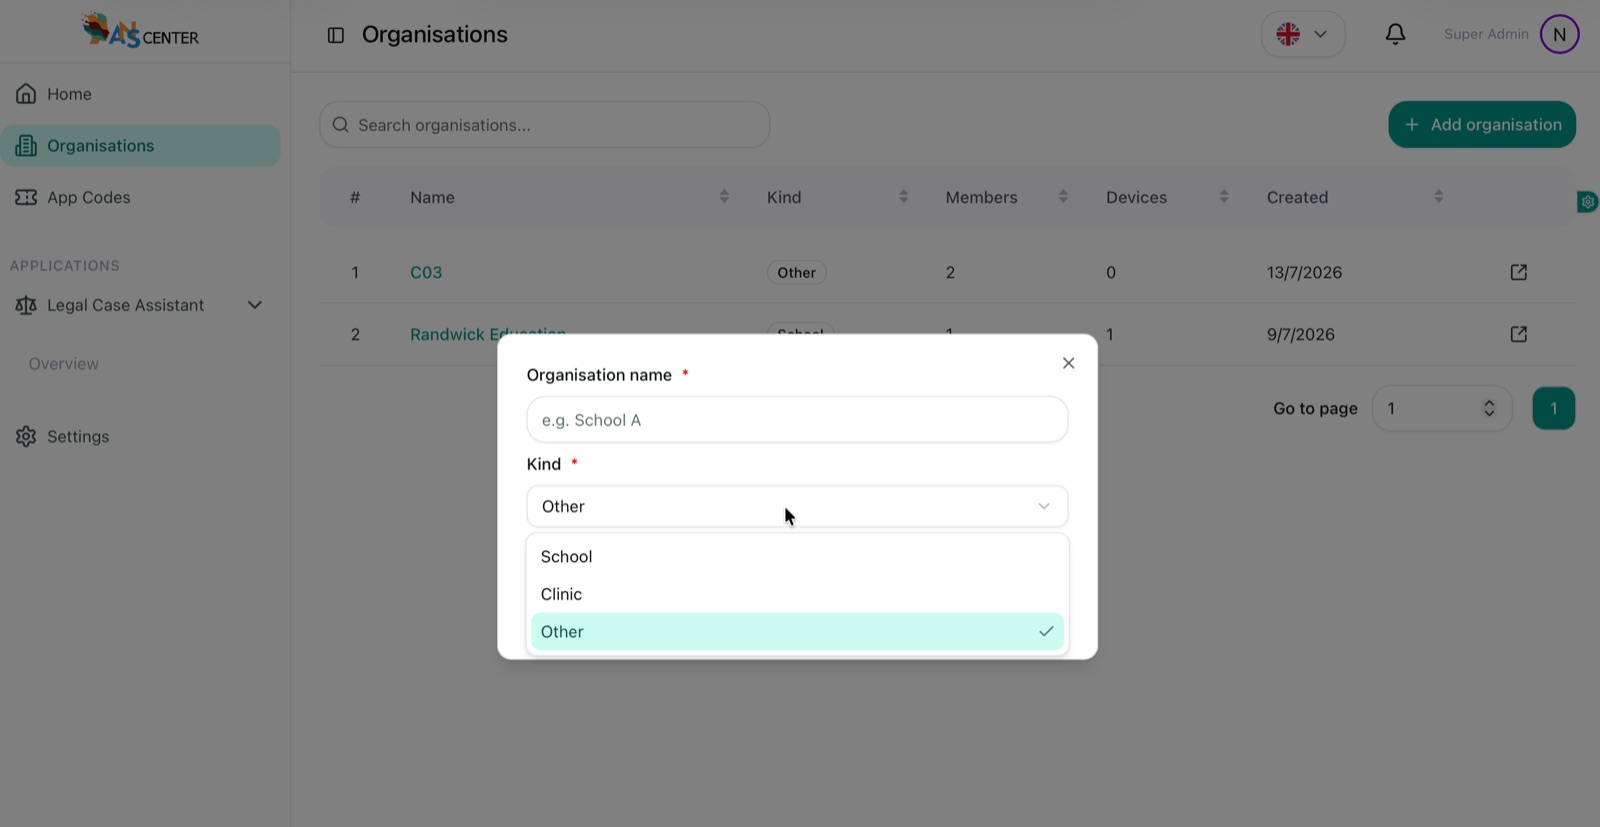Sort table by Kind column

[x=903, y=197]
